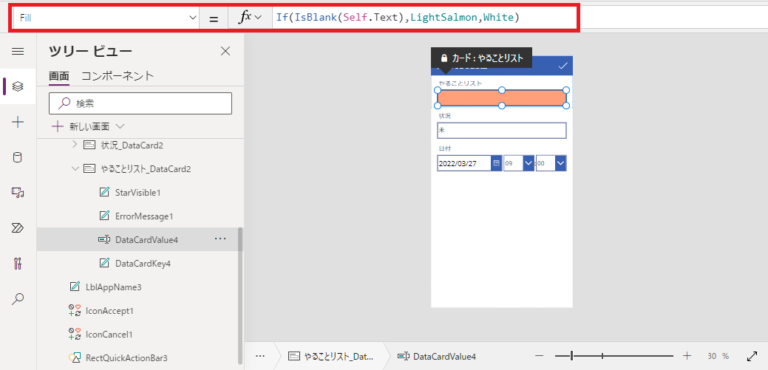This screenshot has width=768, height=370.
Task: Select 状況_DataCard2 in the tree
Action: point(132,145)
